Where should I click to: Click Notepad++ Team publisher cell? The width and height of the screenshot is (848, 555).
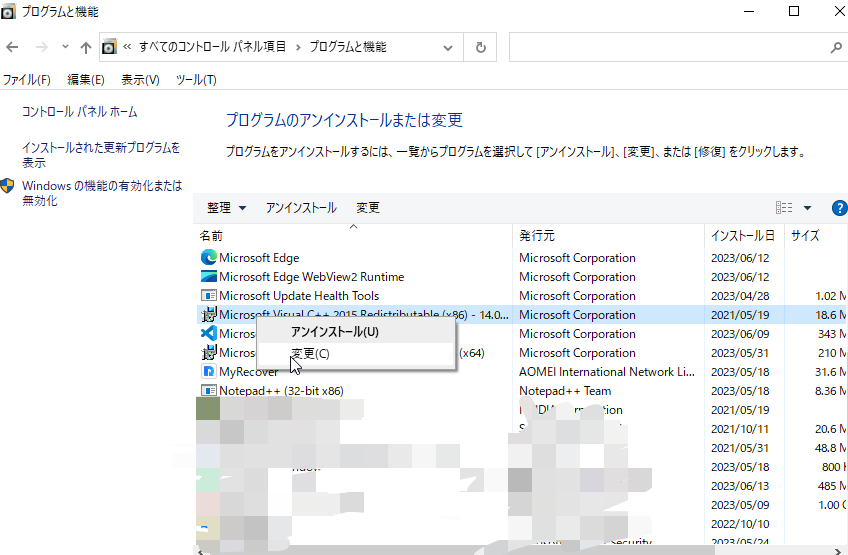[x=565, y=390]
